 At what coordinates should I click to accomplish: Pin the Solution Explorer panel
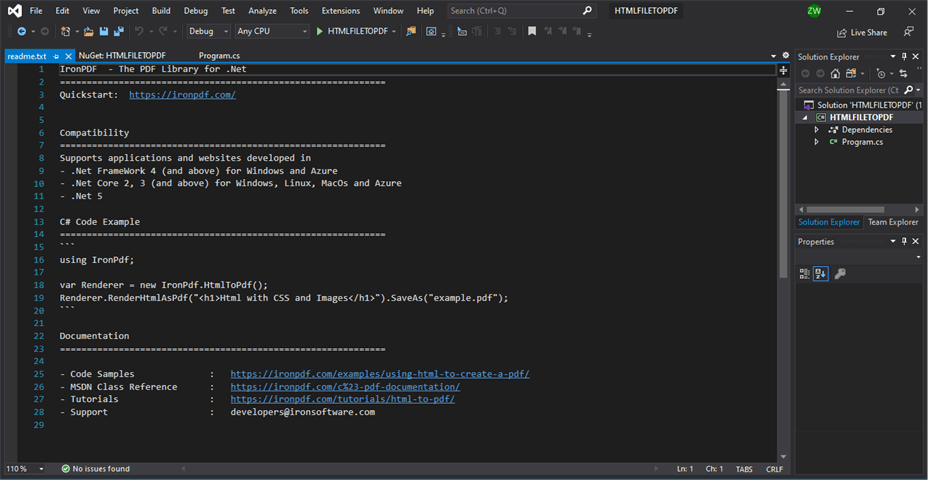(904, 57)
